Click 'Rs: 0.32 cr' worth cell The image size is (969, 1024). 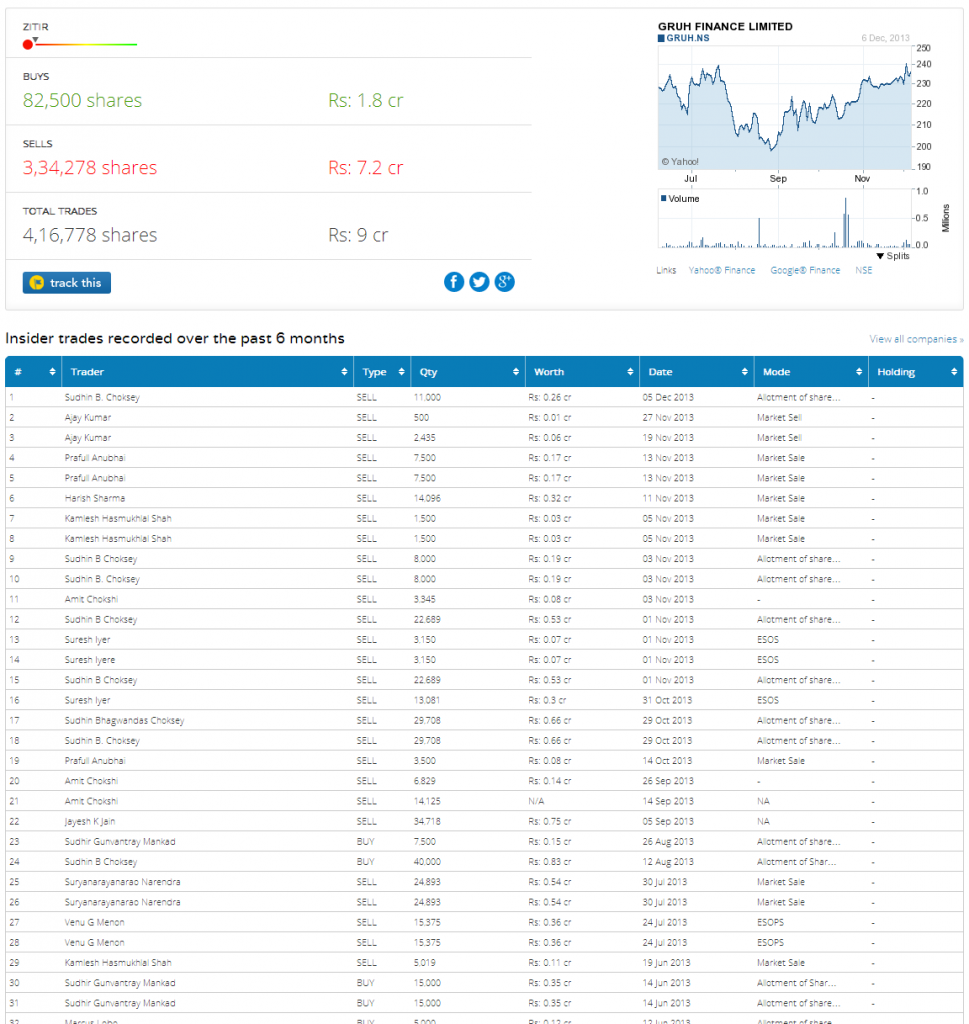click(550, 498)
